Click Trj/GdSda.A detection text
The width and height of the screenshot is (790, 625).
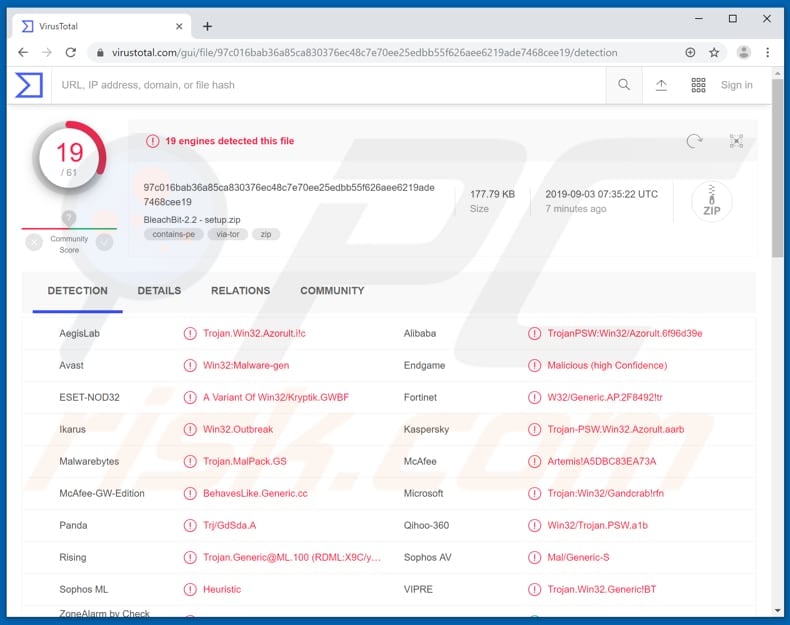(x=229, y=525)
